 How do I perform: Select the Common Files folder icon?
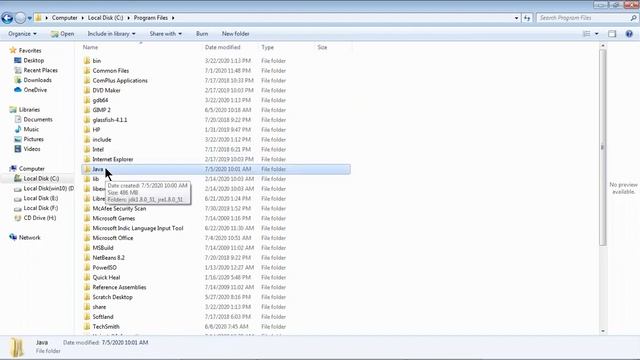[87, 70]
